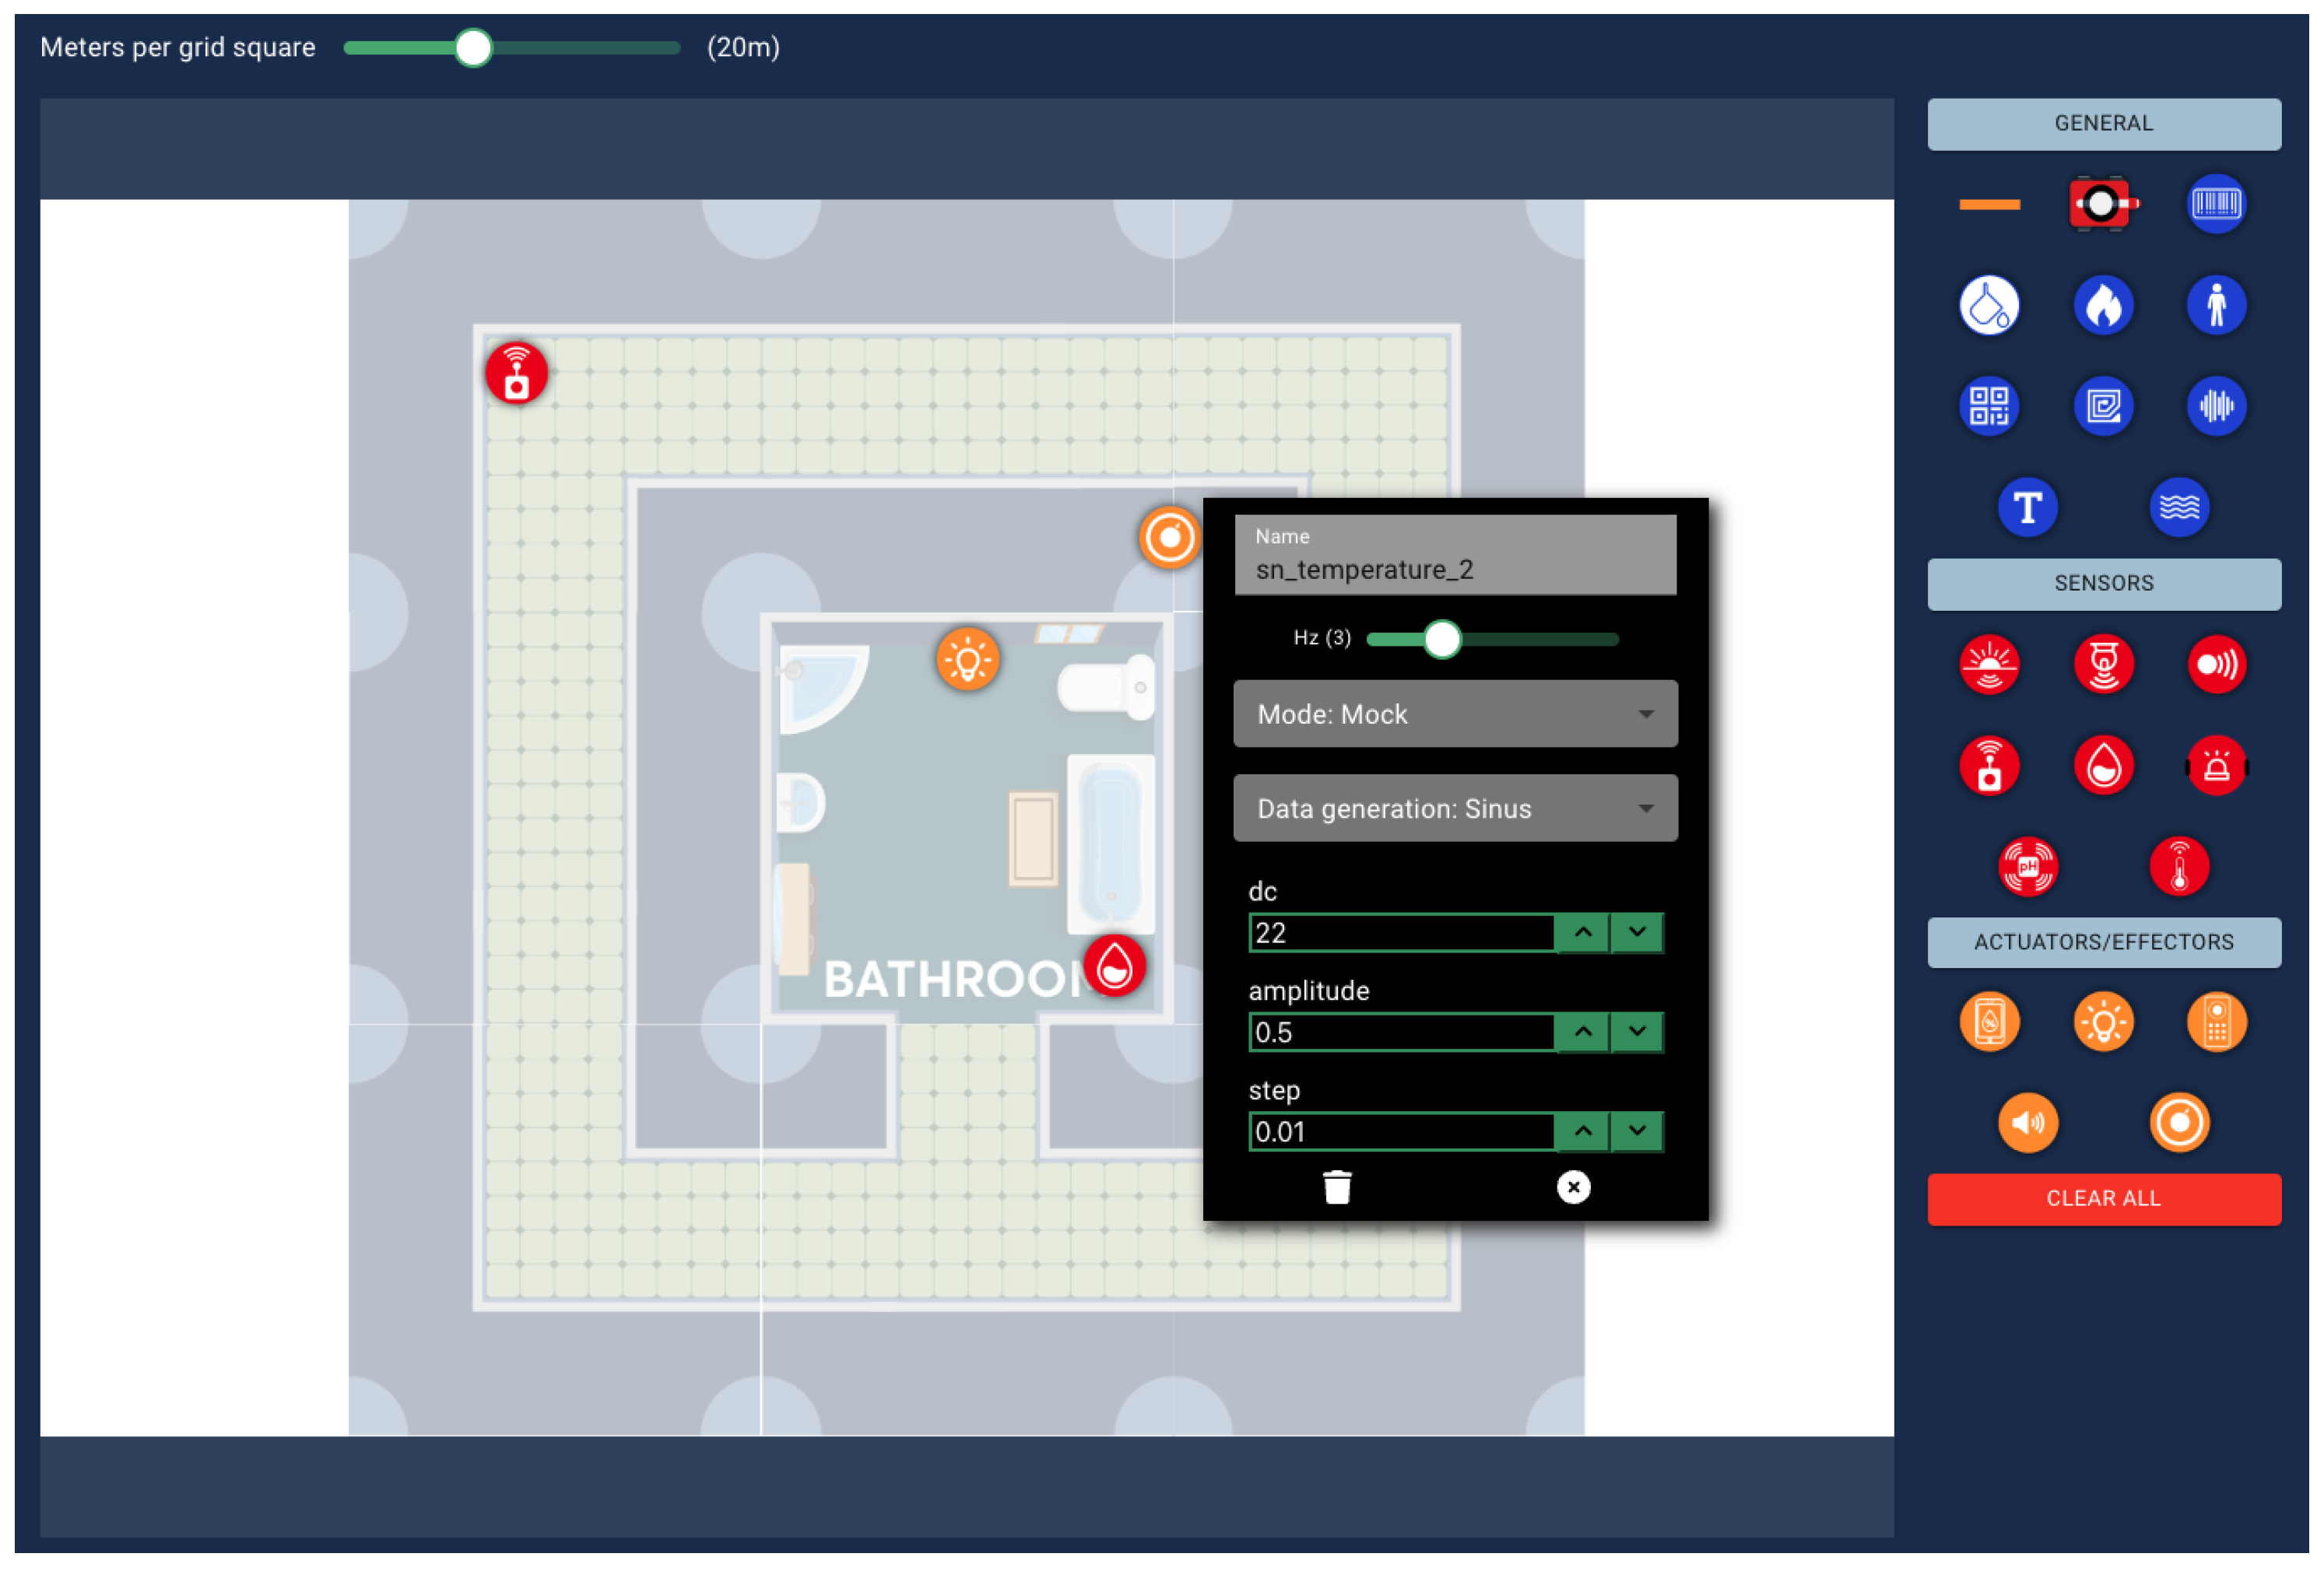Viewport: 2324px width, 1571px height.
Task: Click the CLEAR ALL button
Action: pyautogui.click(x=2103, y=1198)
